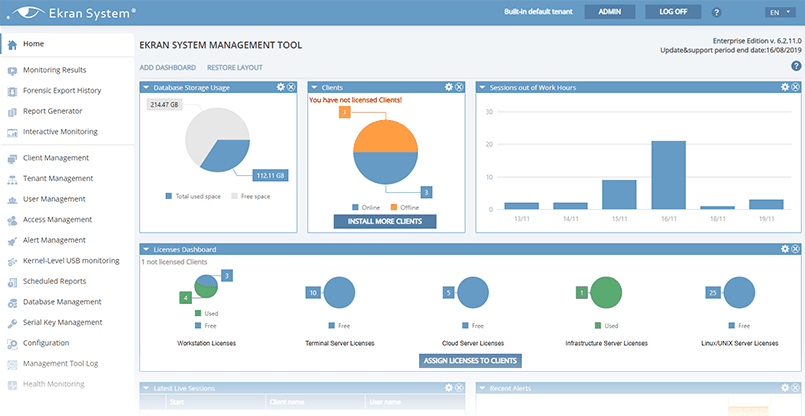Collapse the Sessions out of Work Hours widget

(482, 88)
